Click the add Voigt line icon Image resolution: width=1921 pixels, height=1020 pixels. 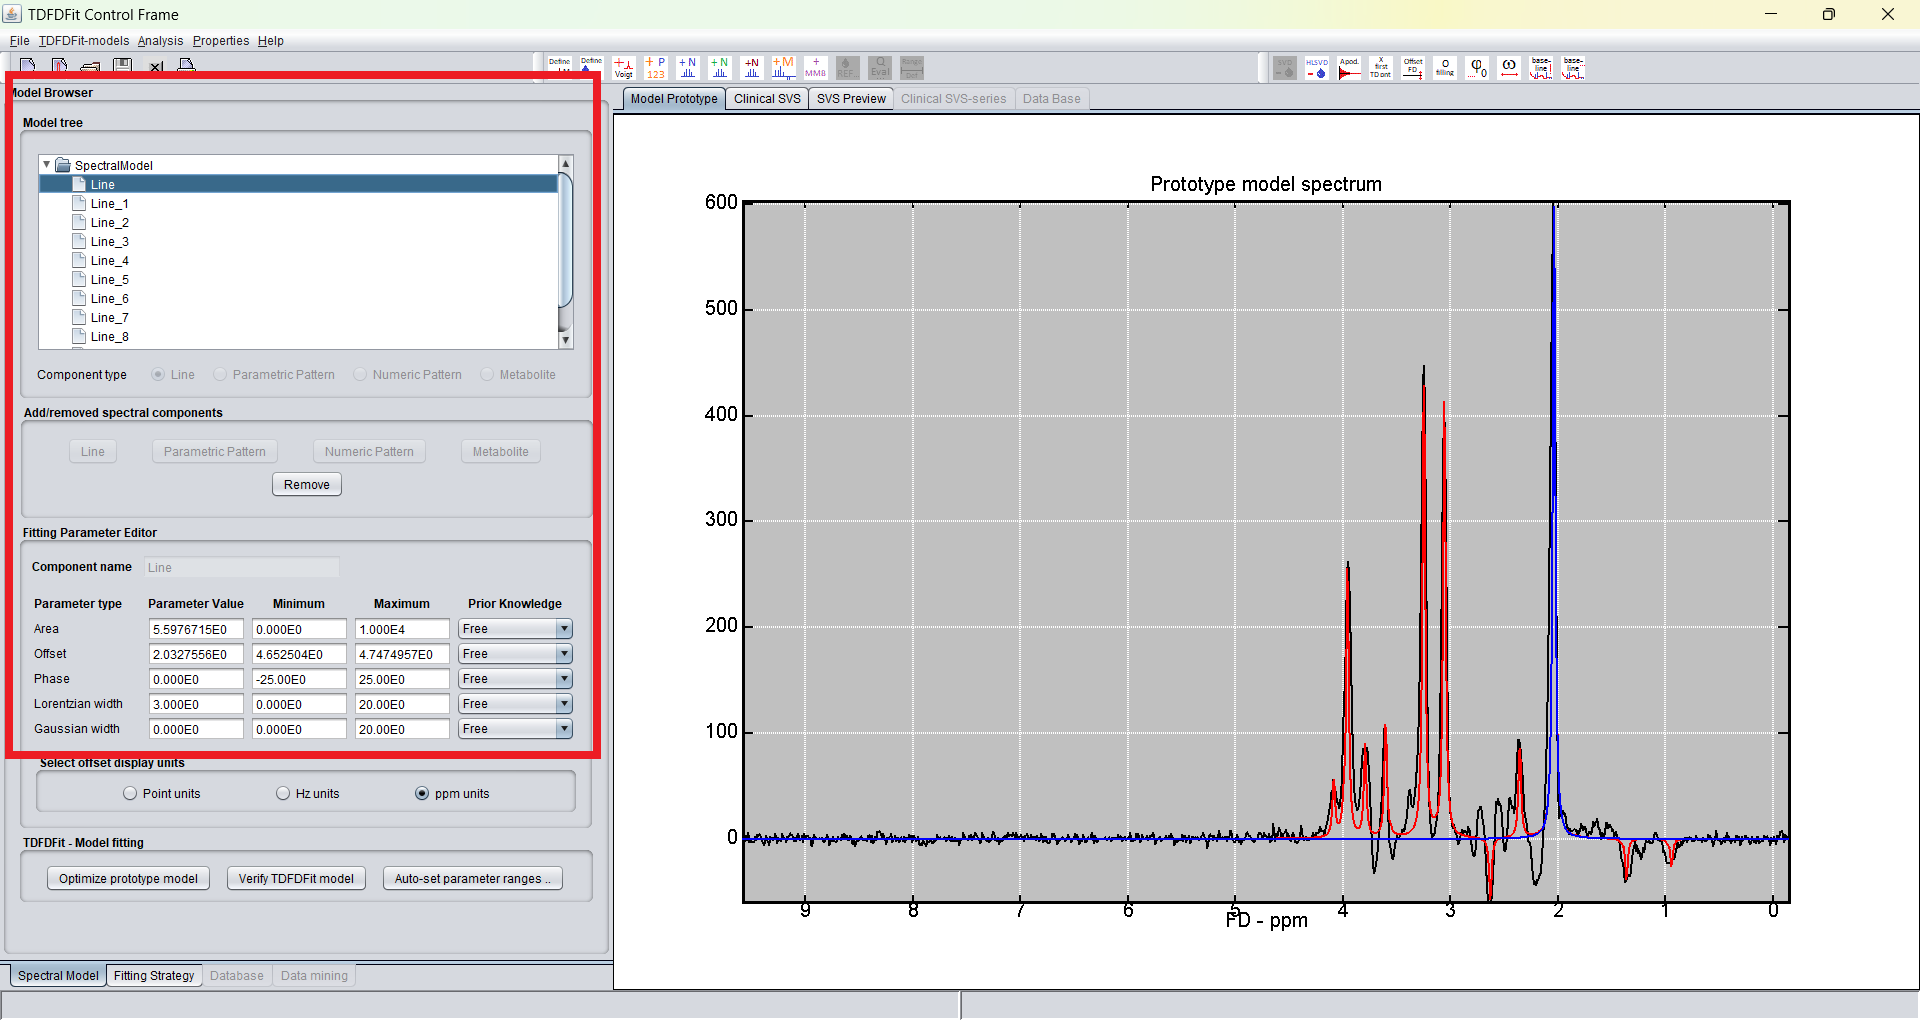[x=624, y=67]
